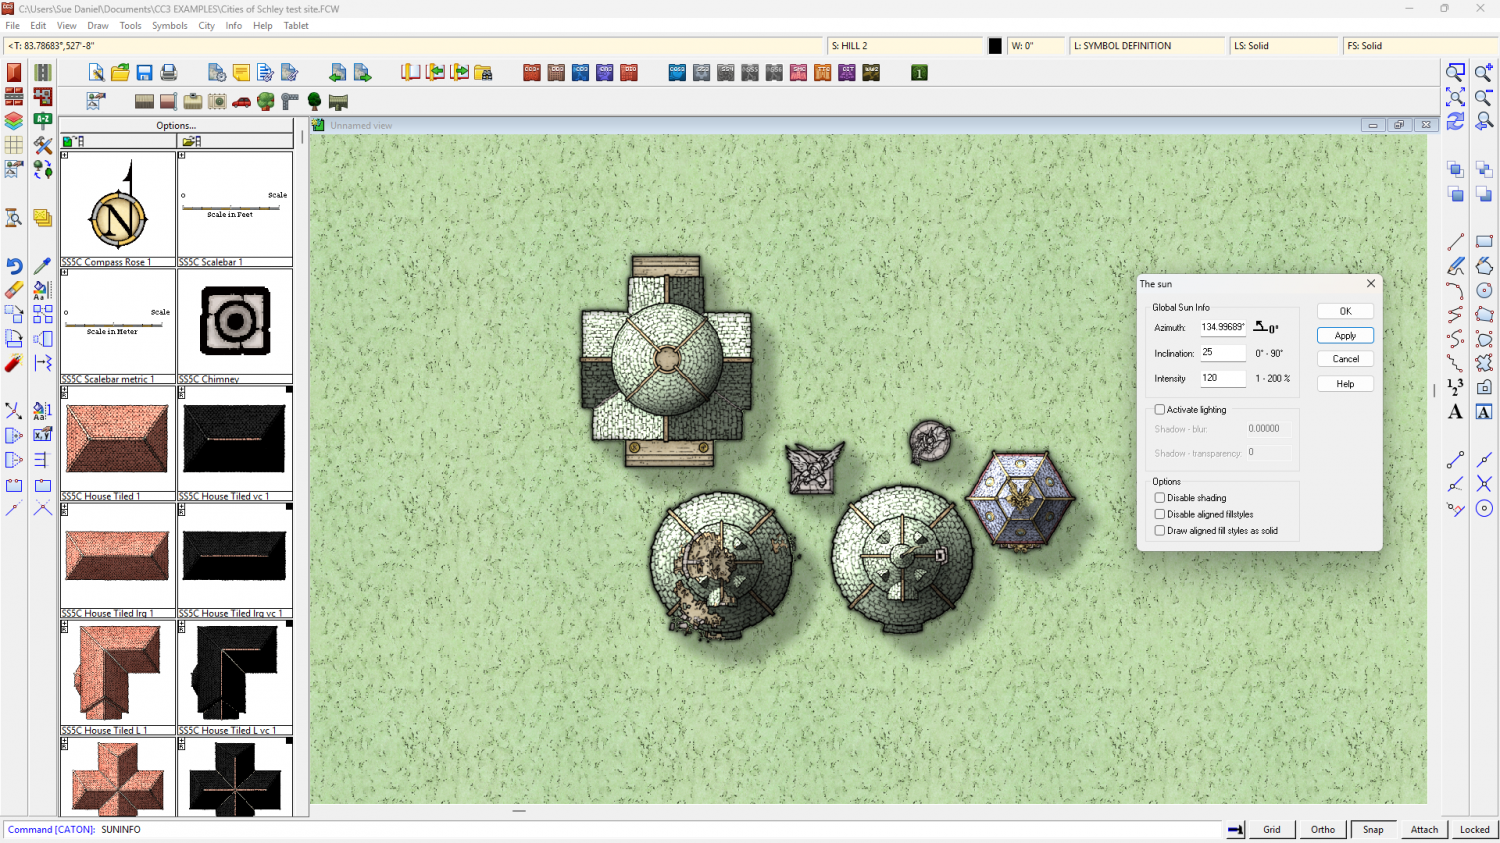1500x843 pixels.
Task: Pick the eyedropper tool icon
Action: pyautogui.click(x=42, y=266)
